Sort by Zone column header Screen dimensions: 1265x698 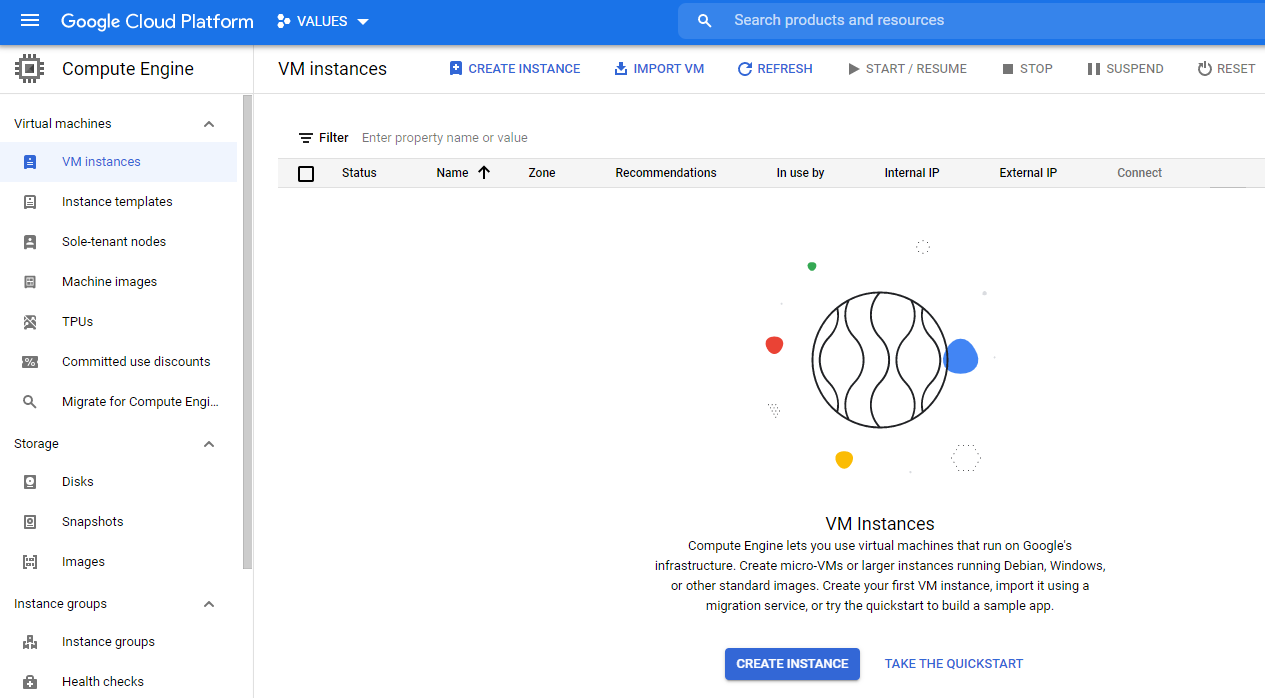[542, 173]
